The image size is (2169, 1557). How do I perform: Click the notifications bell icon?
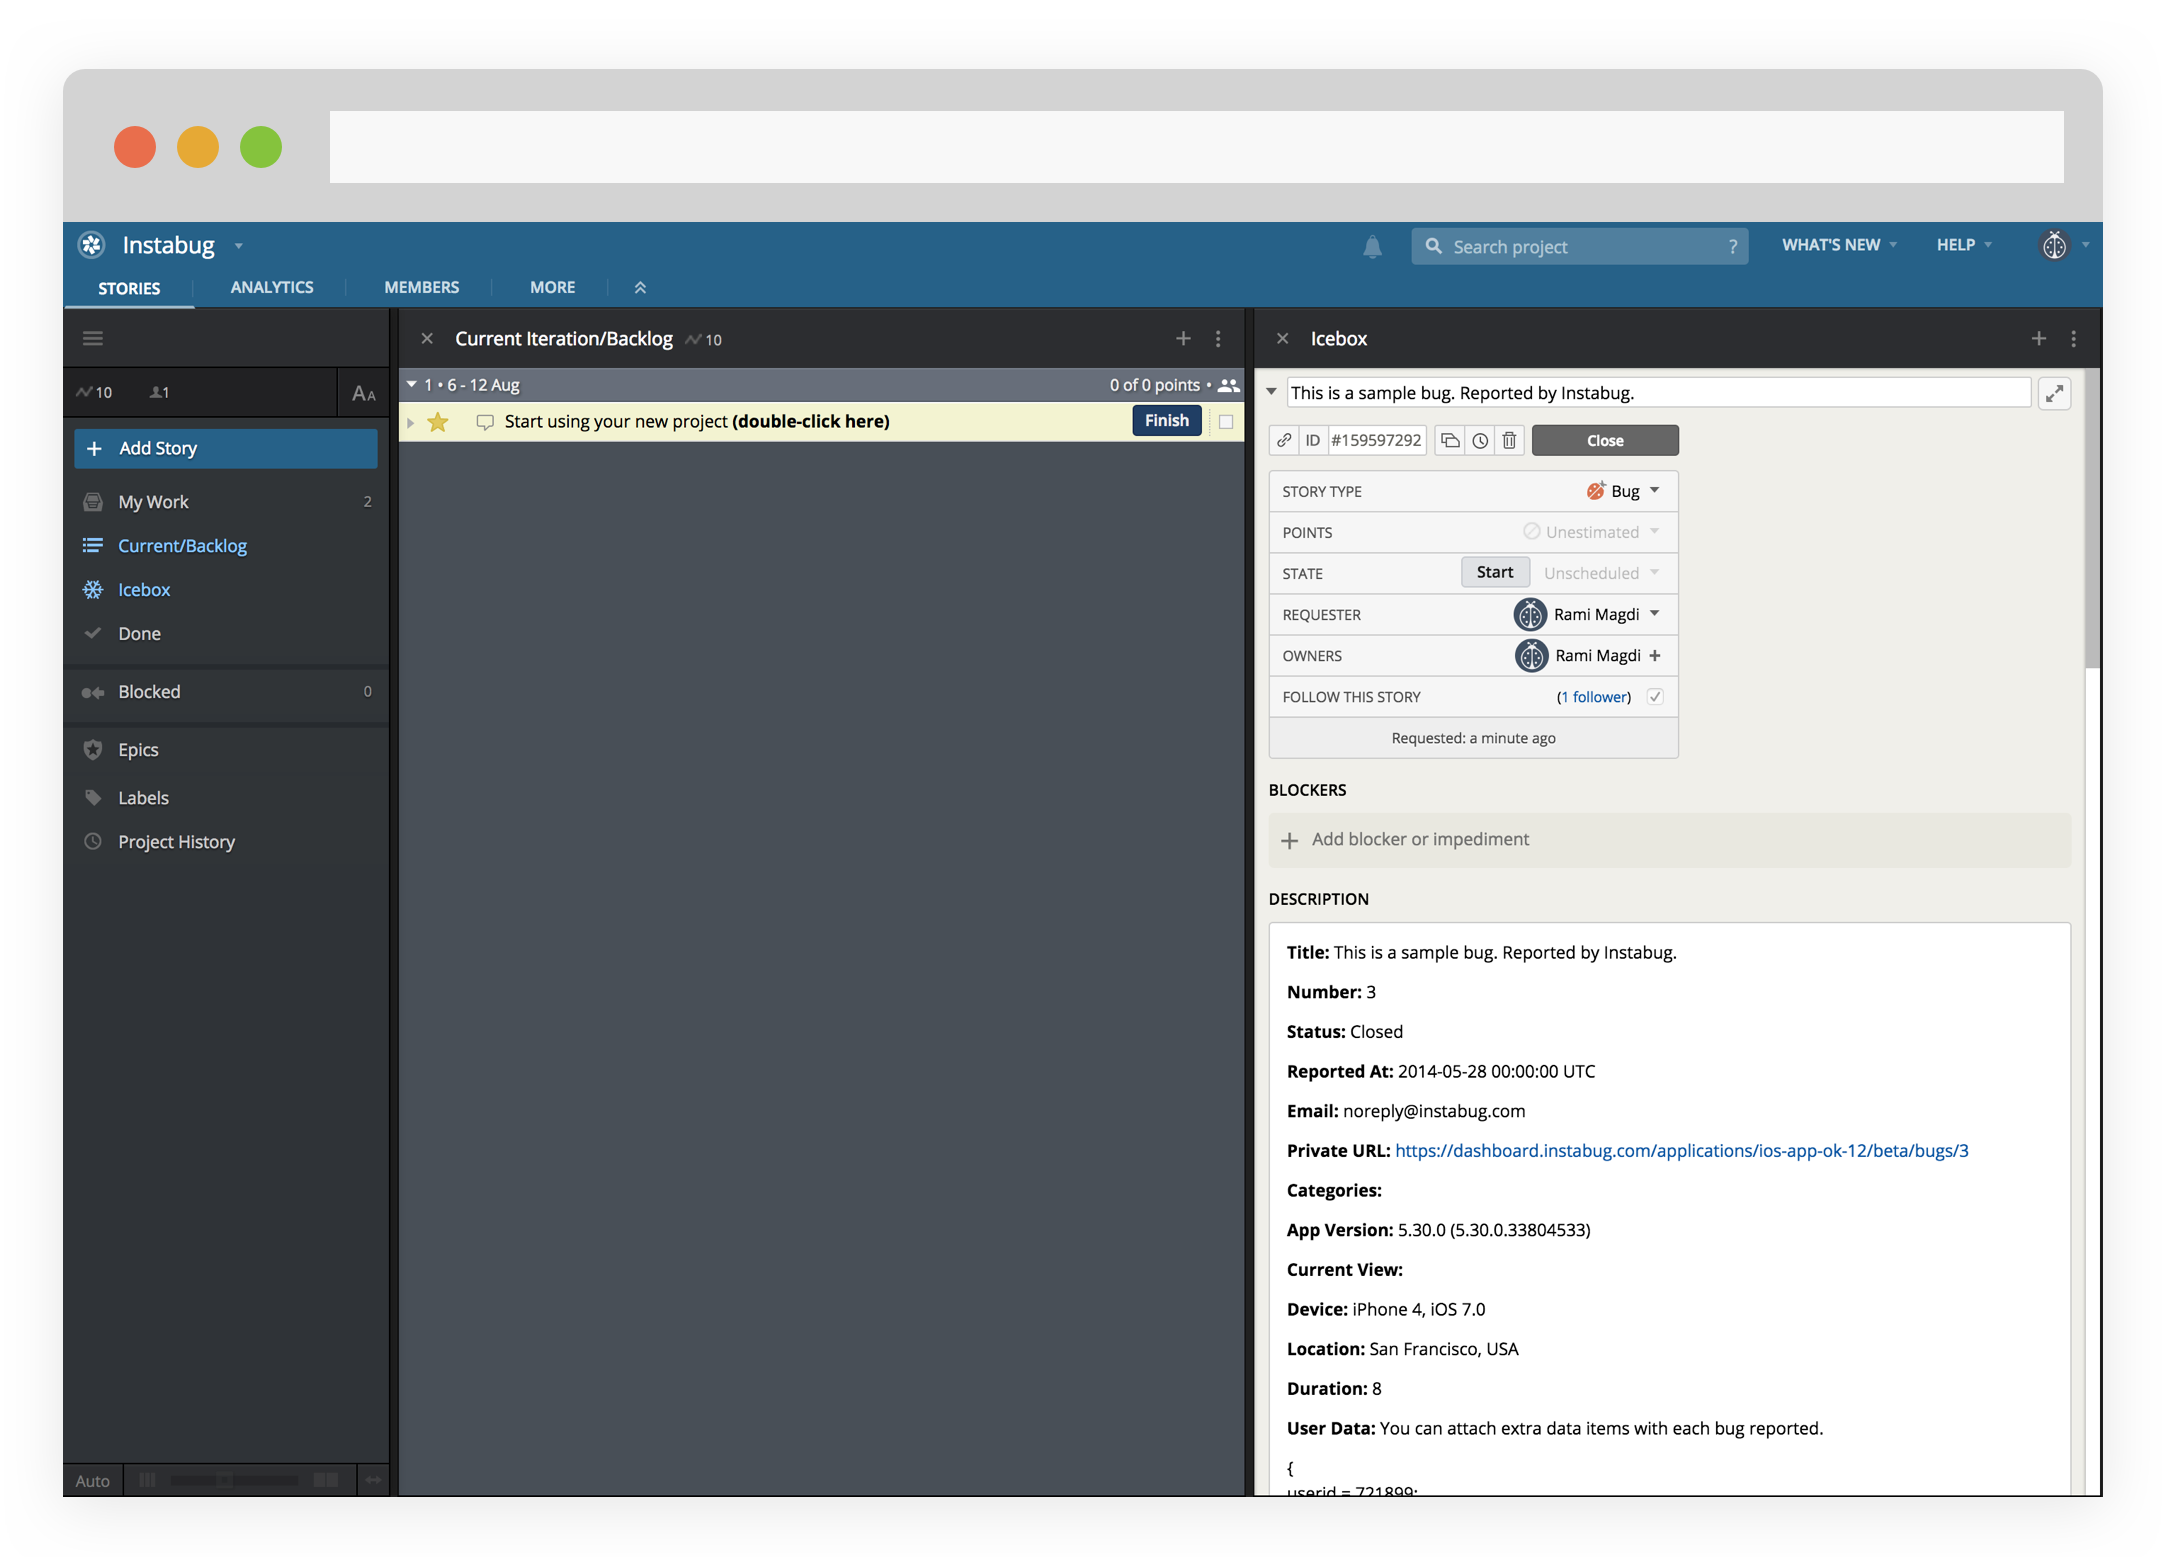[x=1372, y=247]
